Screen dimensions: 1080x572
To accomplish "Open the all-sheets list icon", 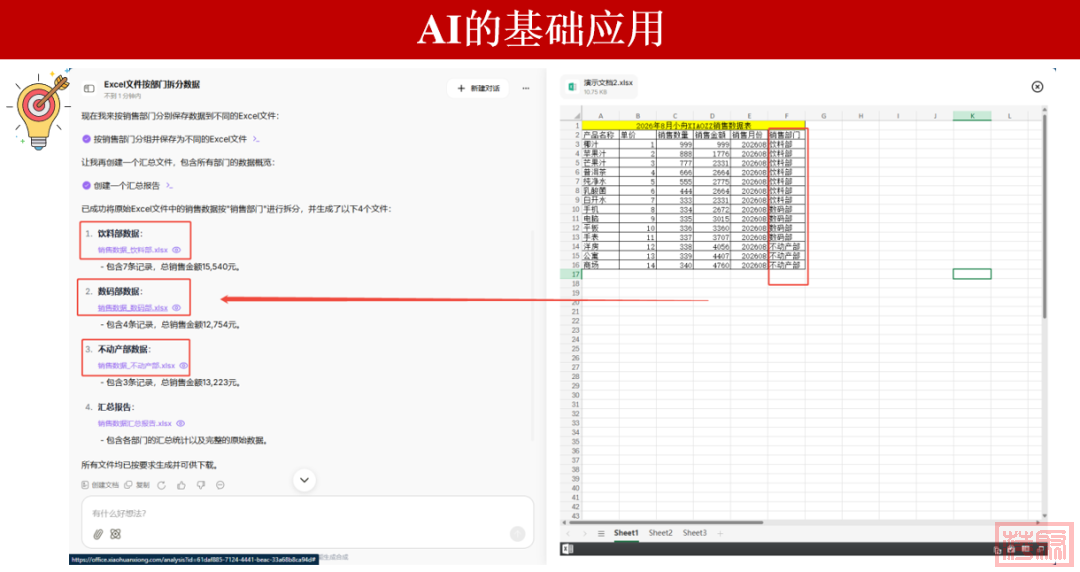I will [601, 533].
